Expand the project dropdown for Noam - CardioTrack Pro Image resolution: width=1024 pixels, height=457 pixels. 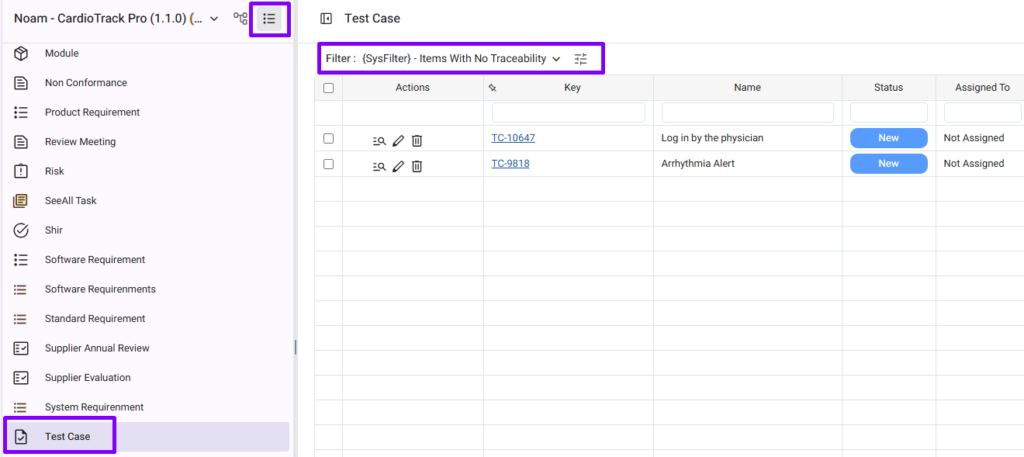[x=214, y=19]
